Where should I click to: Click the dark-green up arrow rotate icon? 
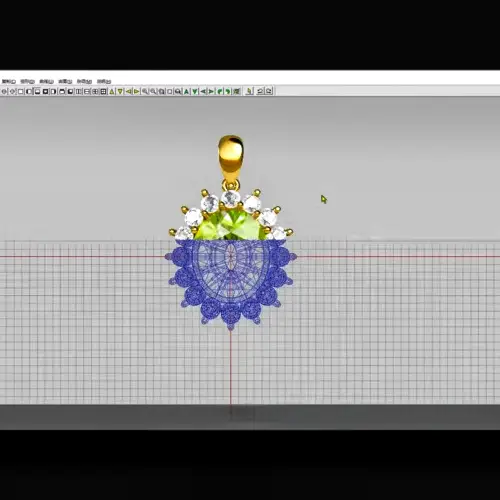(186, 91)
